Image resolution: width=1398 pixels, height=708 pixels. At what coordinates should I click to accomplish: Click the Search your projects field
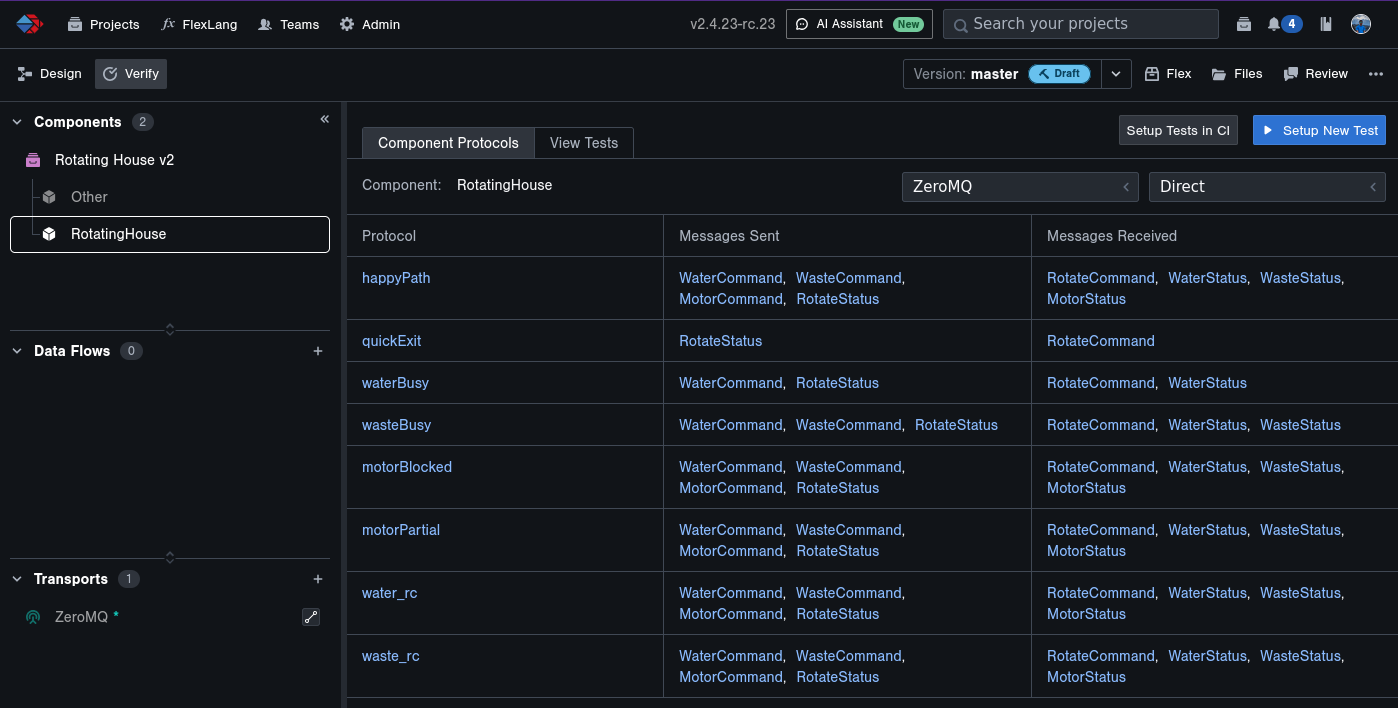[x=1080, y=24]
